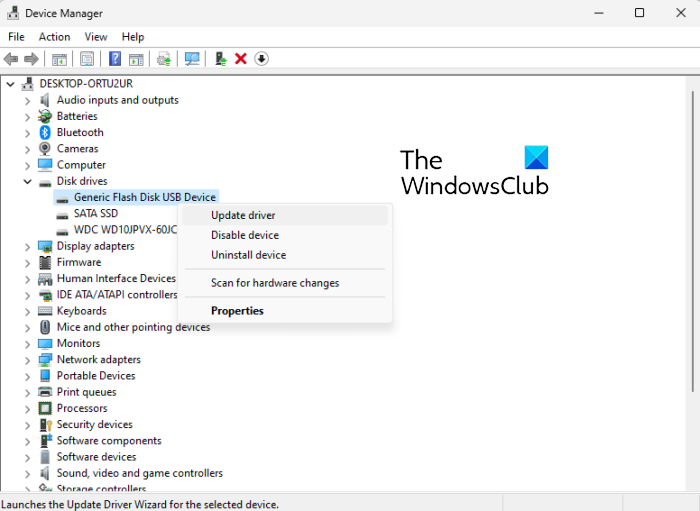Choose Disable device from context menu
The height and width of the screenshot is (511, 700).
point(285,235)
